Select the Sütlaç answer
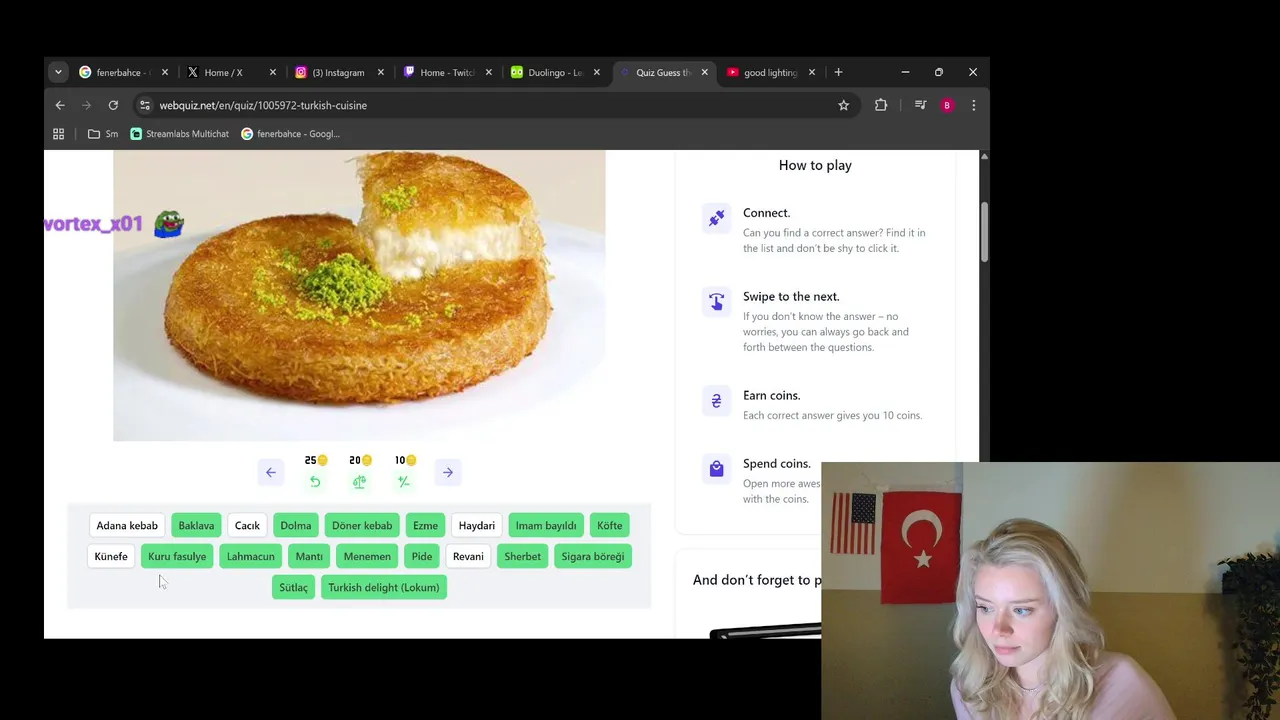Image resolution: width=1280 pixels, height=720 pixels. pyautogui.click(x=293, y=587)
